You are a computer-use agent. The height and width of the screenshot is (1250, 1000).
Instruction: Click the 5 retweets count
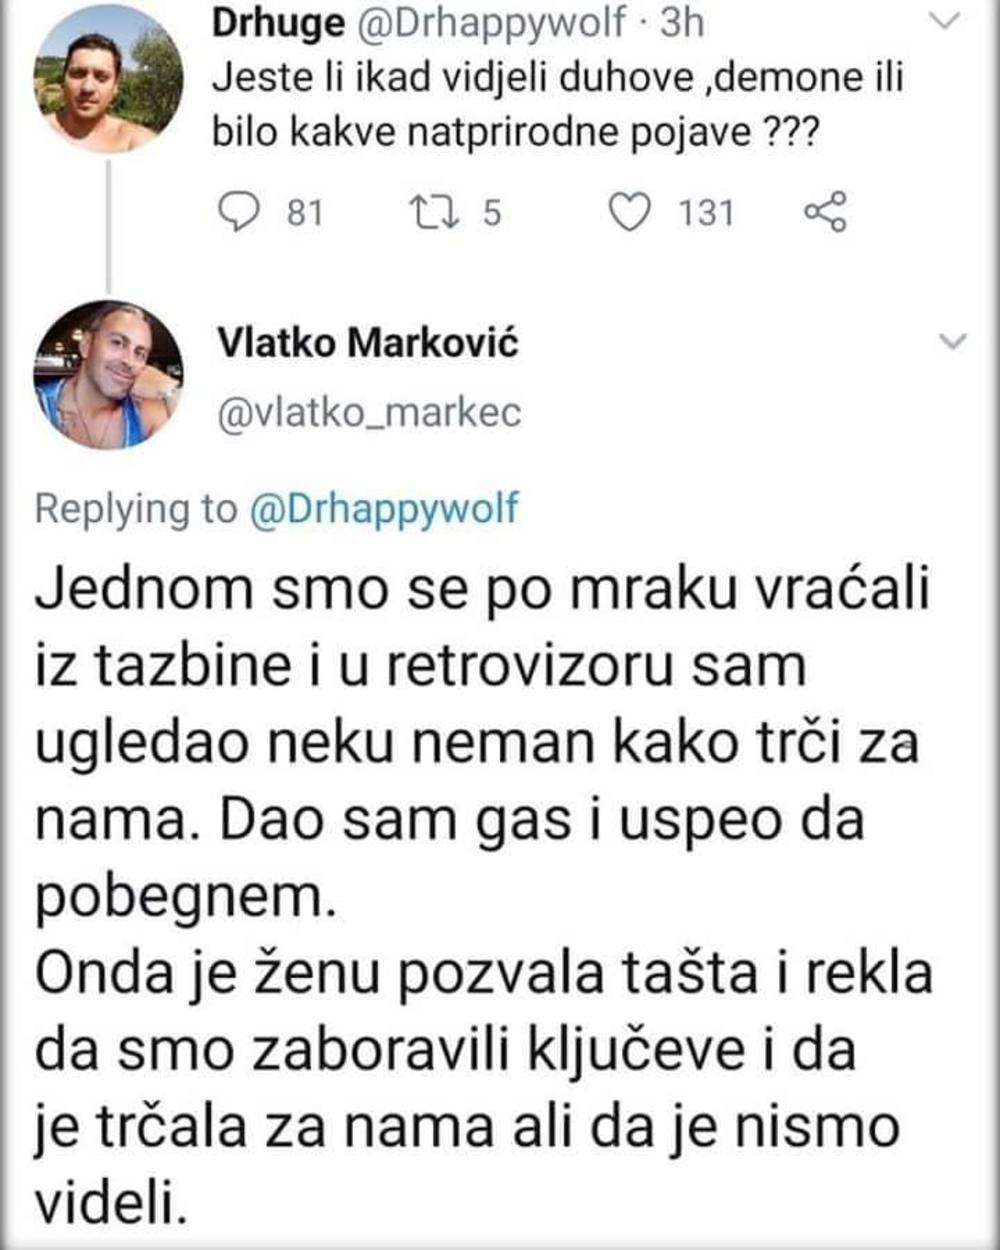[x=491, y=213]
